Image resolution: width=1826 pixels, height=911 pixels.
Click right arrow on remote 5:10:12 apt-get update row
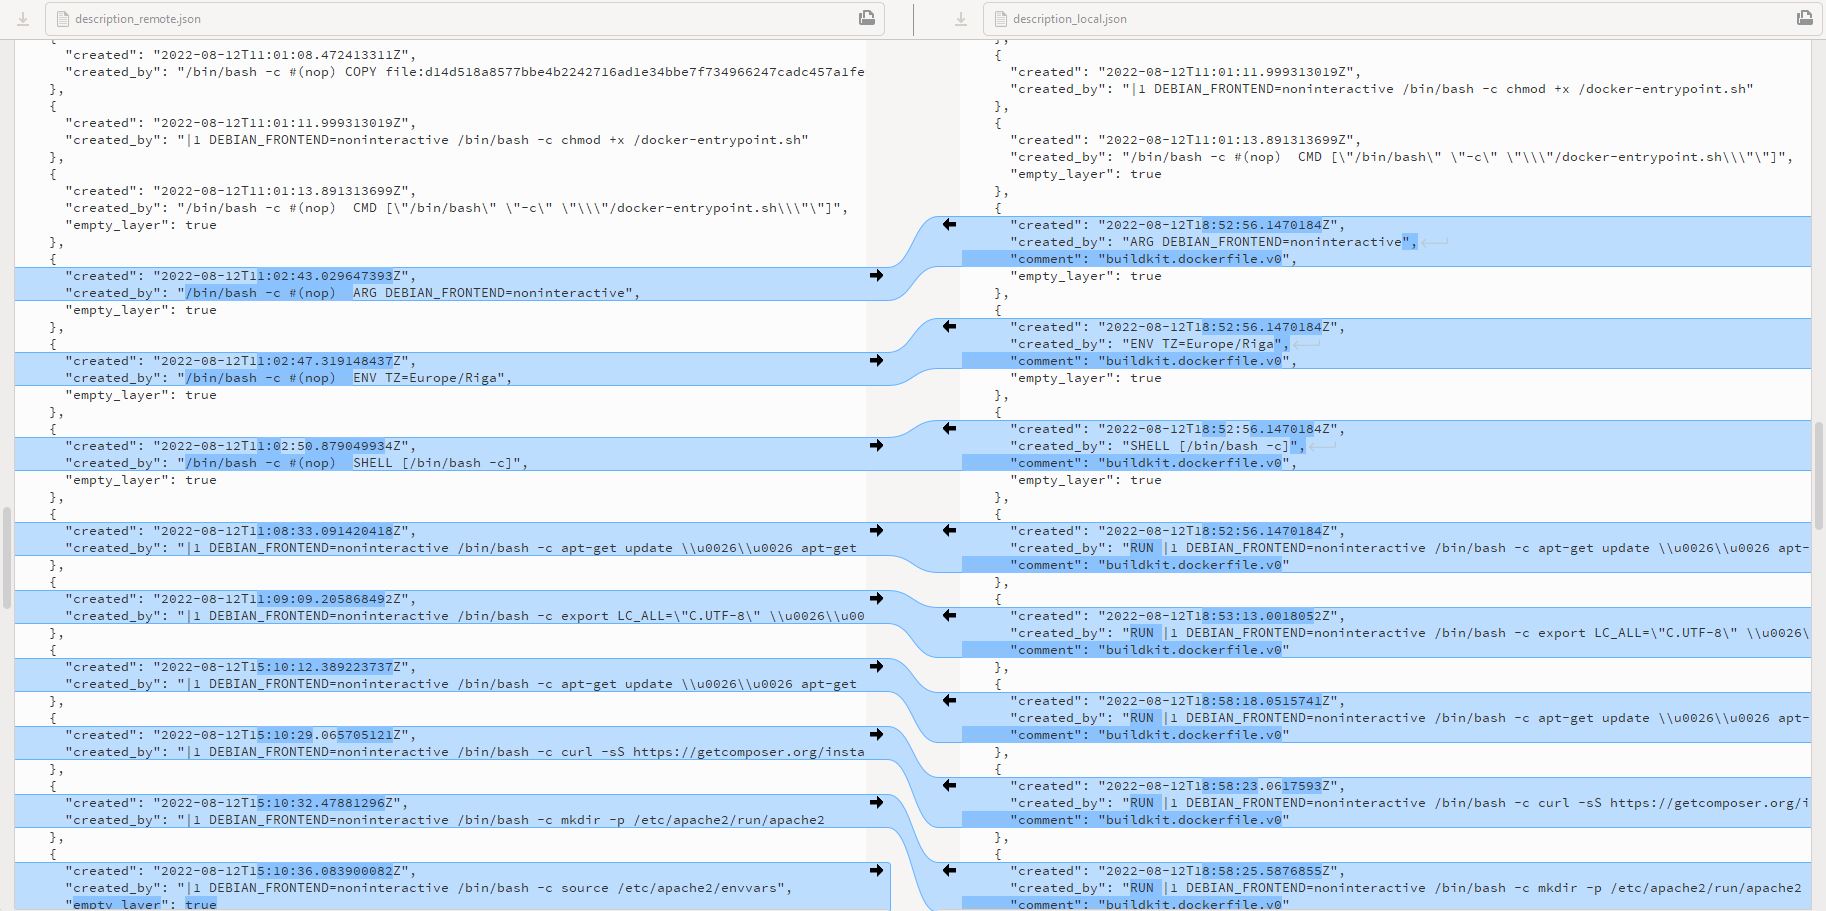876,667
